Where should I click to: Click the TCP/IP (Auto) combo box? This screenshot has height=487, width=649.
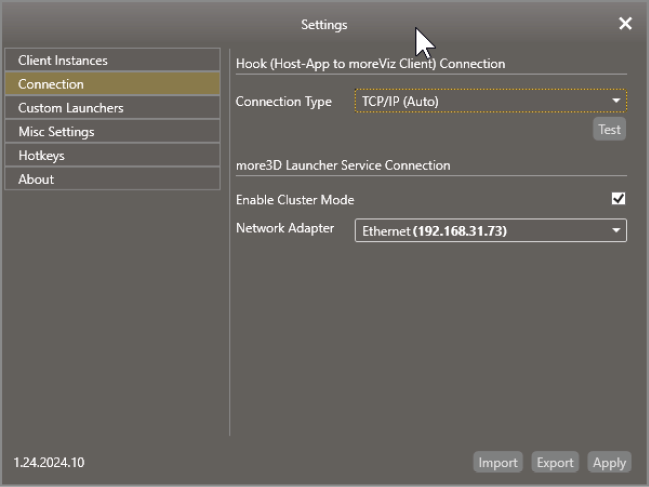490,101
